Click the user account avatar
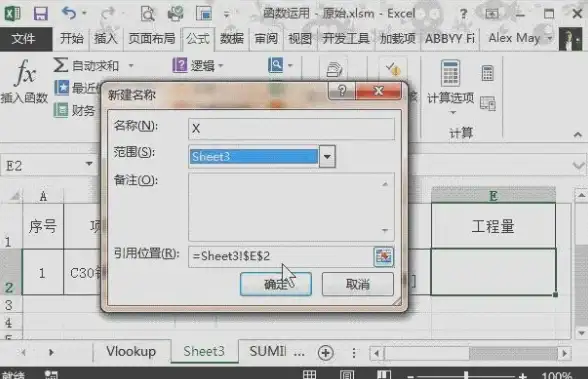Image resolution: width=588 pixels, height=379 pixels. tap(570, 39)
